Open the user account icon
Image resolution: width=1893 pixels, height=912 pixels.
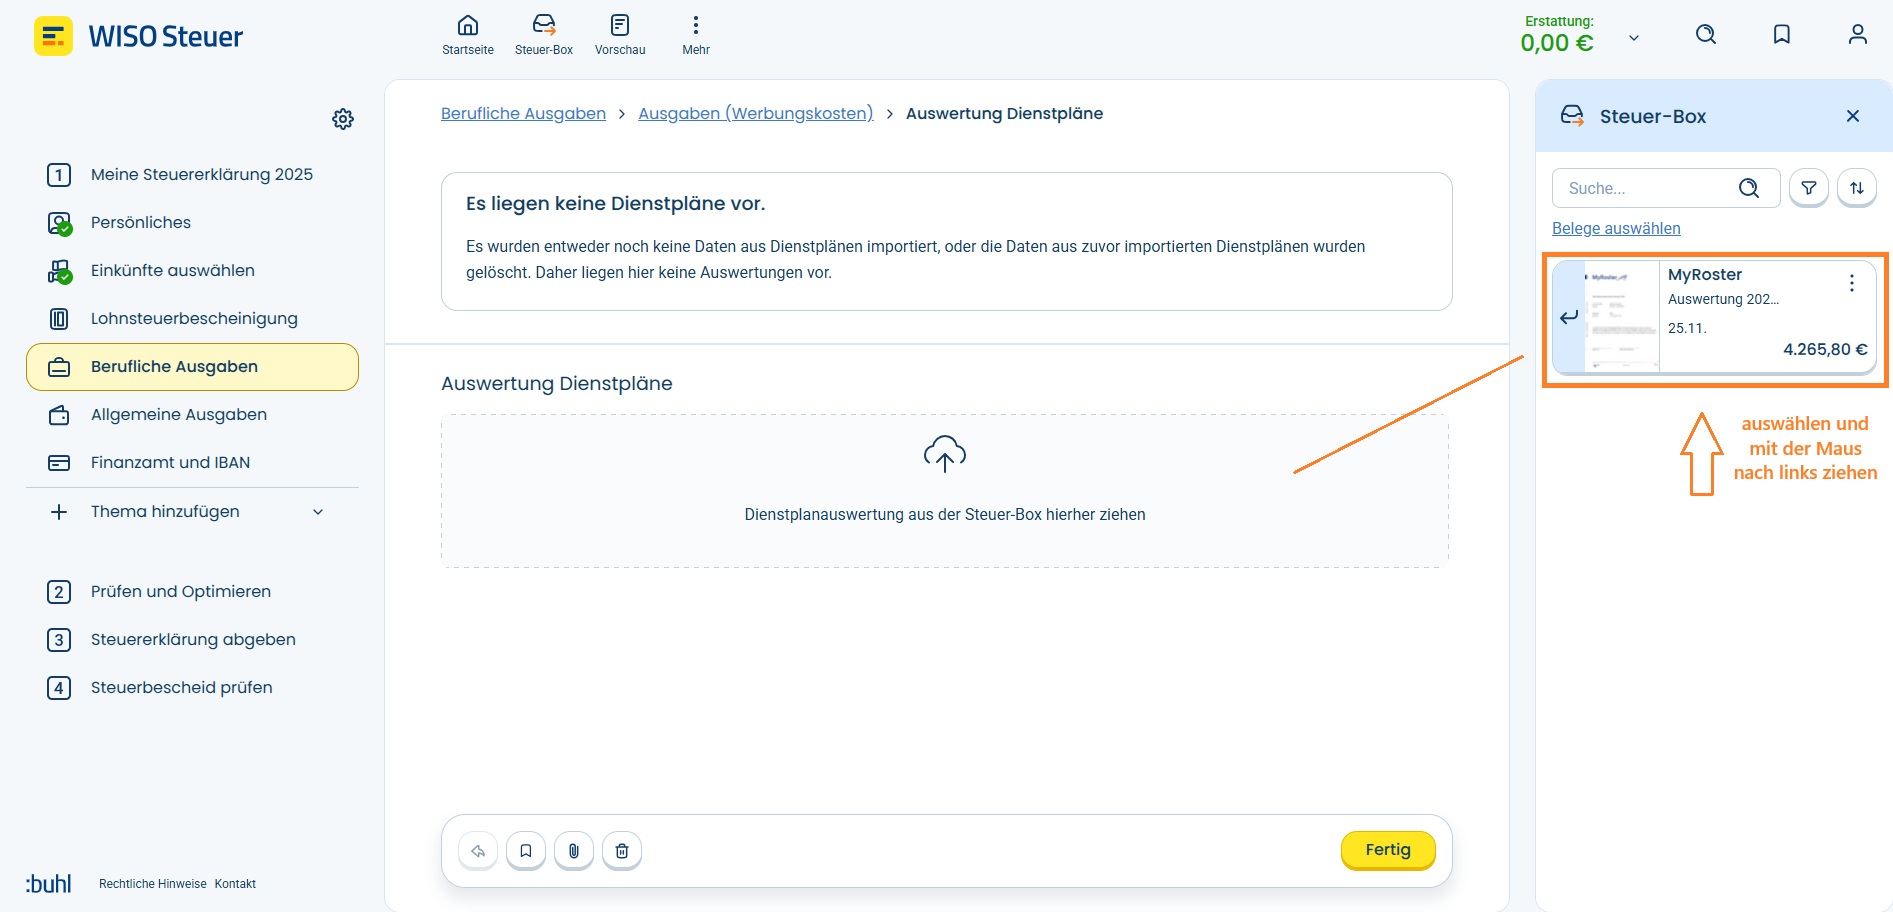click(1858, 35)
